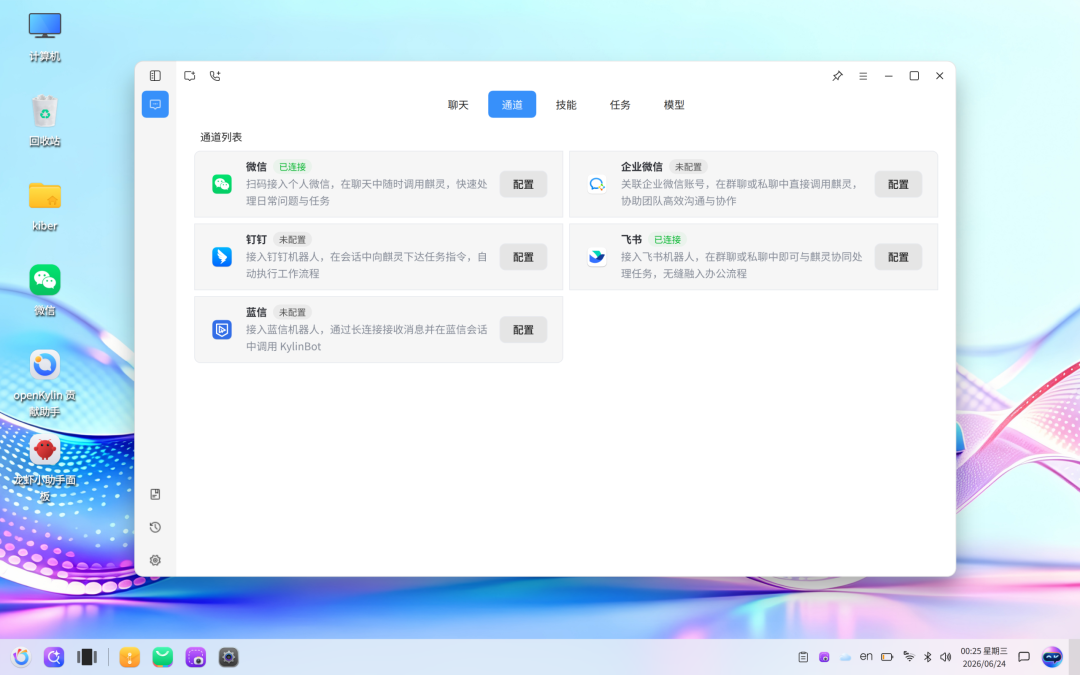Image resolution: width=1080 pixels, height=675 pixels.
Task: Open the green mail app in taskbar
Action: pos(163,657)
